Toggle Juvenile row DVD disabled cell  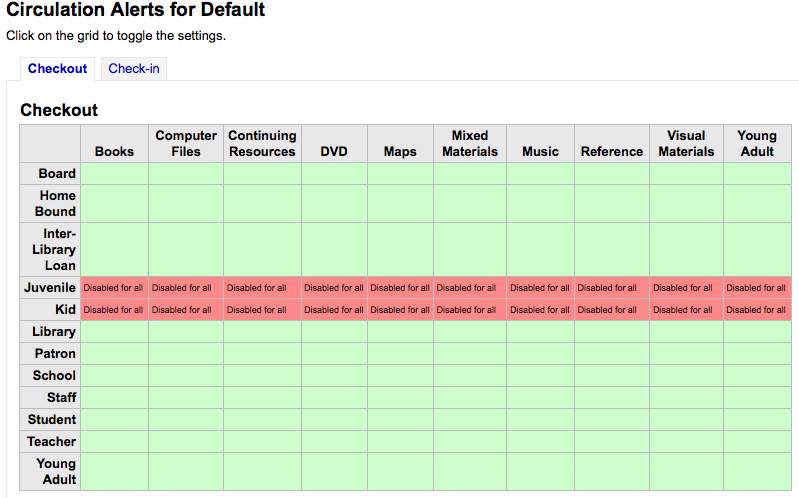pyautogui.click(x=334, y=288)
